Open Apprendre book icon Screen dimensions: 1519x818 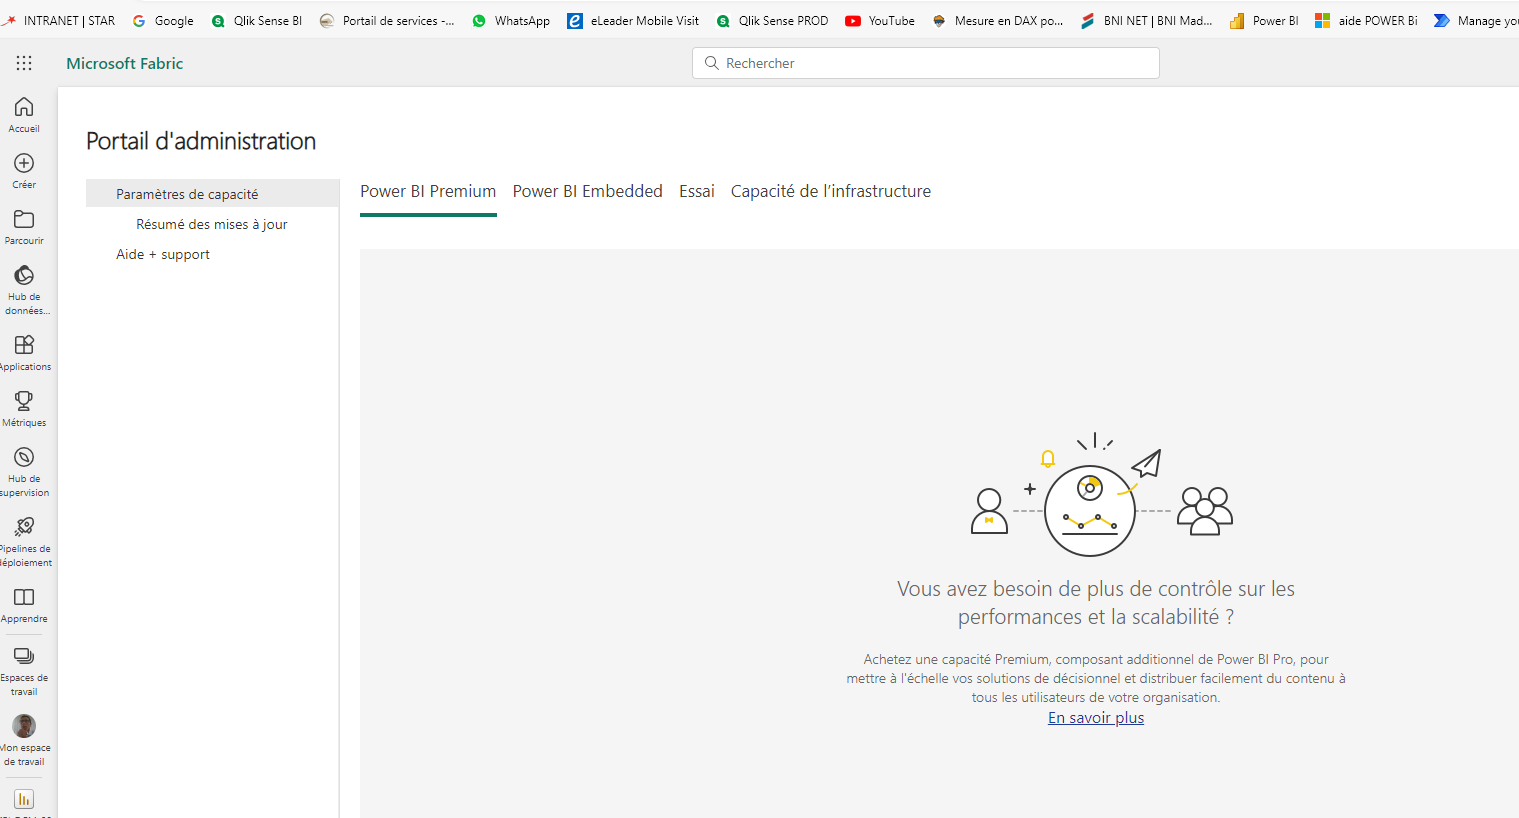tap(24, 597)
